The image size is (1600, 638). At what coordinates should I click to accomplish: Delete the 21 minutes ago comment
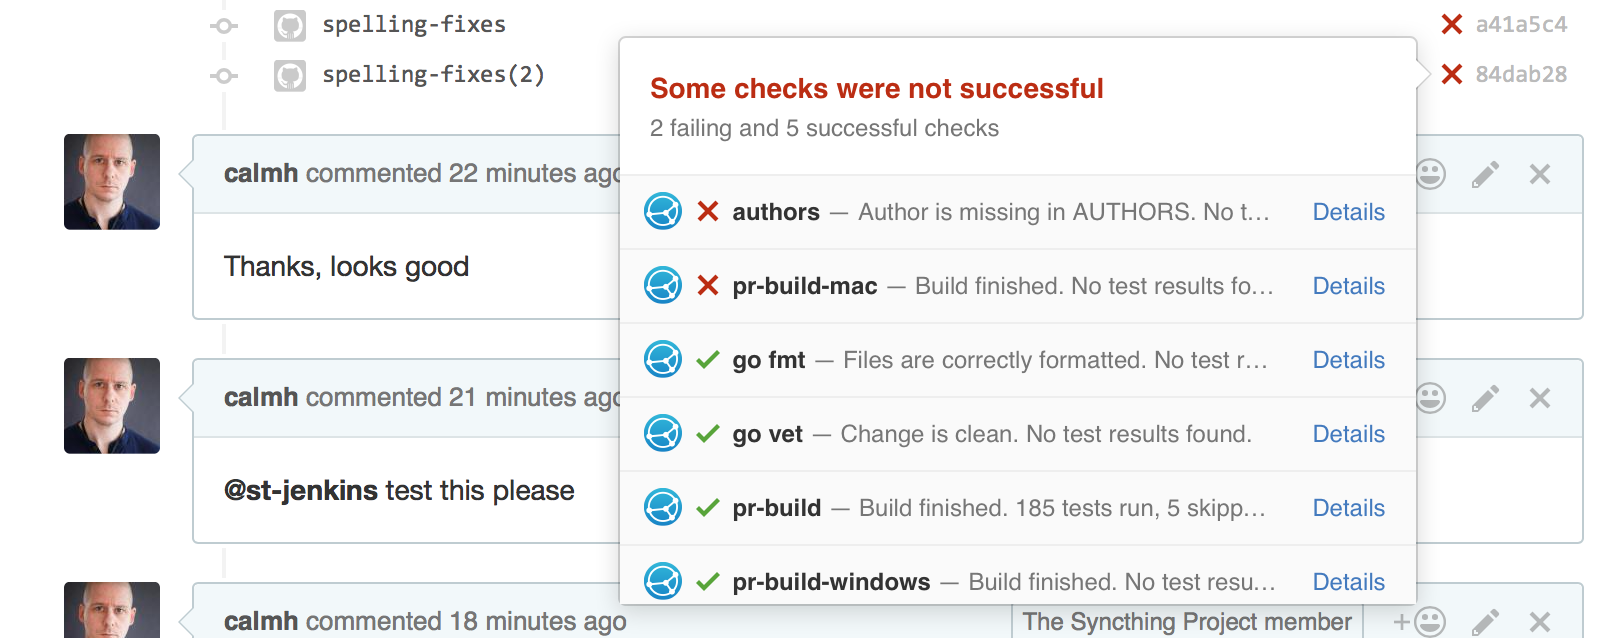pos(1540,398)
